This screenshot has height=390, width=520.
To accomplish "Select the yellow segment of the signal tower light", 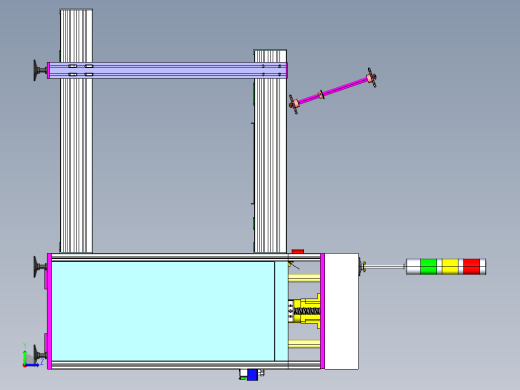I will (x=450, y=267).
